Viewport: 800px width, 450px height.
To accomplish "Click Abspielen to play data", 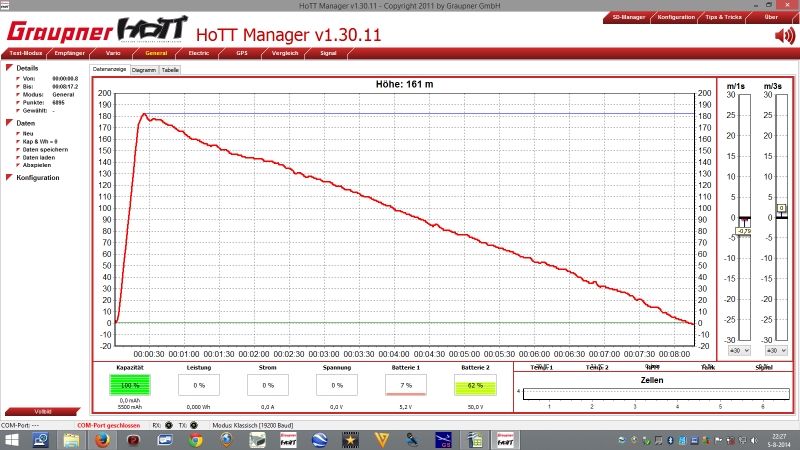I will coord(37,165).
